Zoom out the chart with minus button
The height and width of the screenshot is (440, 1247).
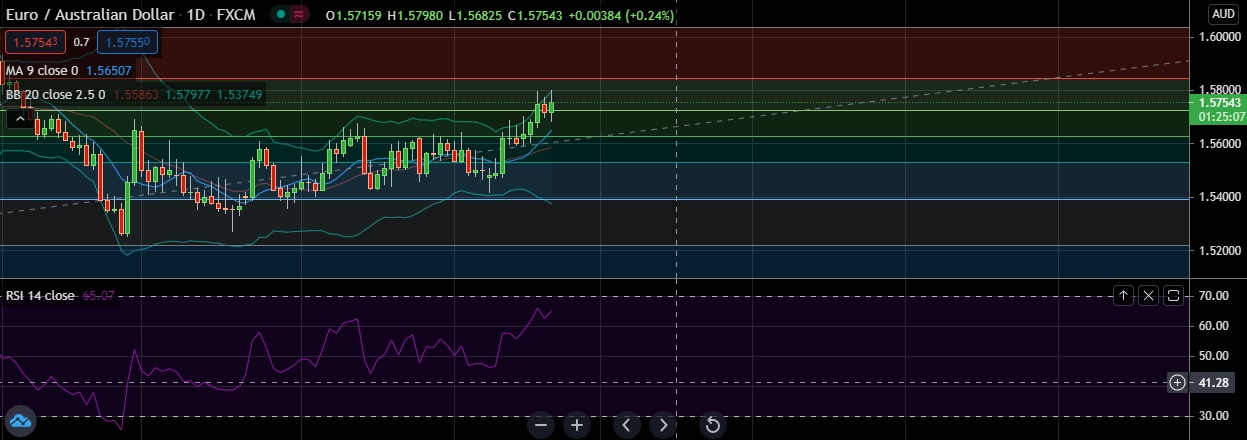[x=541, y=425]
